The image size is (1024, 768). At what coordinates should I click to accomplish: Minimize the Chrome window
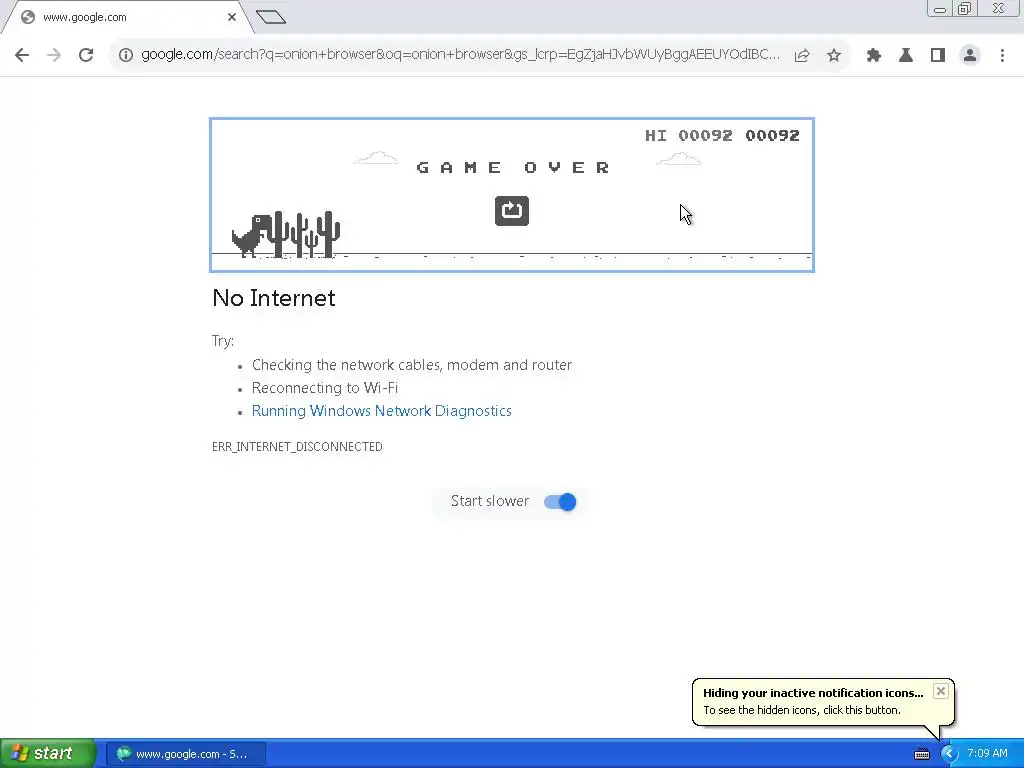pos(940,9)
